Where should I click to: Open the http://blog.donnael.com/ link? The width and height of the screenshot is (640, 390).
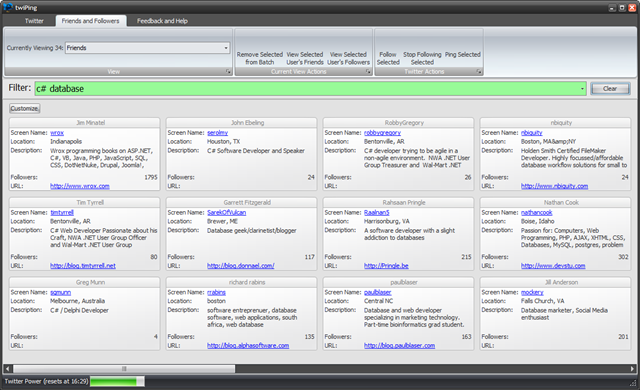[241, 266]
